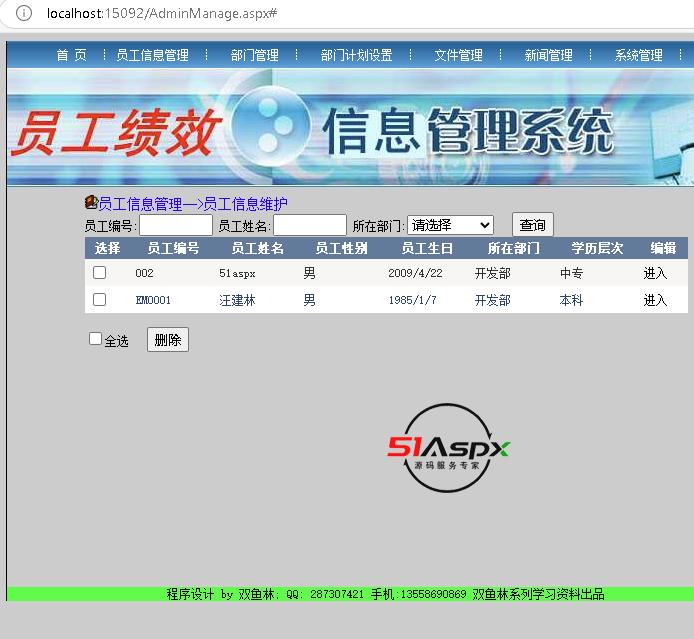Viewport: 694px width, 639px height.
Task: Click 进入 link for employee 002
Action: [655, 273]
